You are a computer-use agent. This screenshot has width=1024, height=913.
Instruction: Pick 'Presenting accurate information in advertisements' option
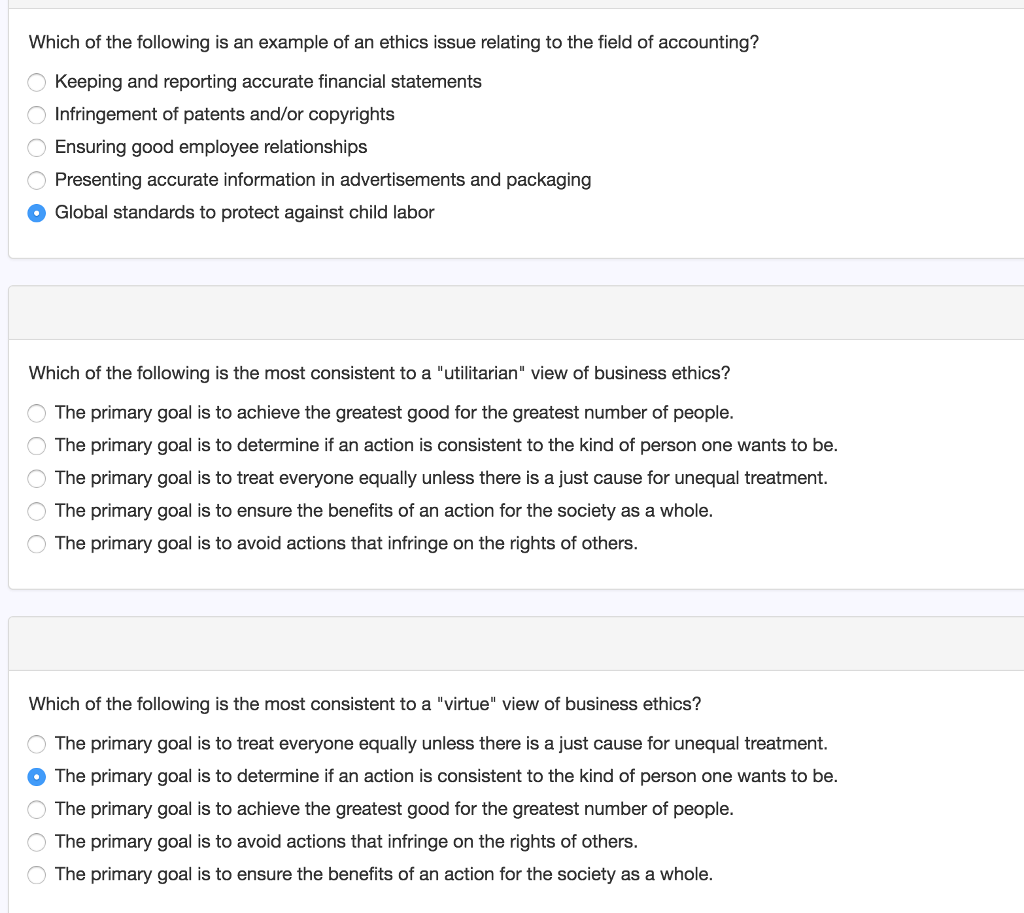(37, 181)
